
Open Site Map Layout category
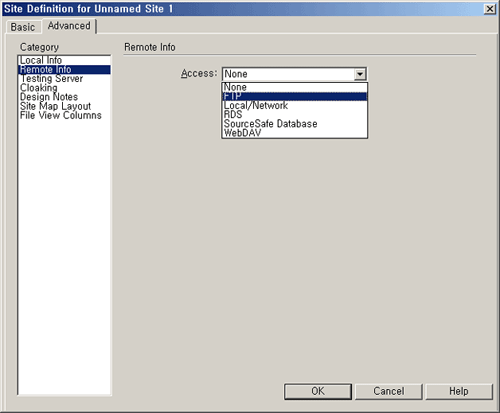[x=64, y=106]
